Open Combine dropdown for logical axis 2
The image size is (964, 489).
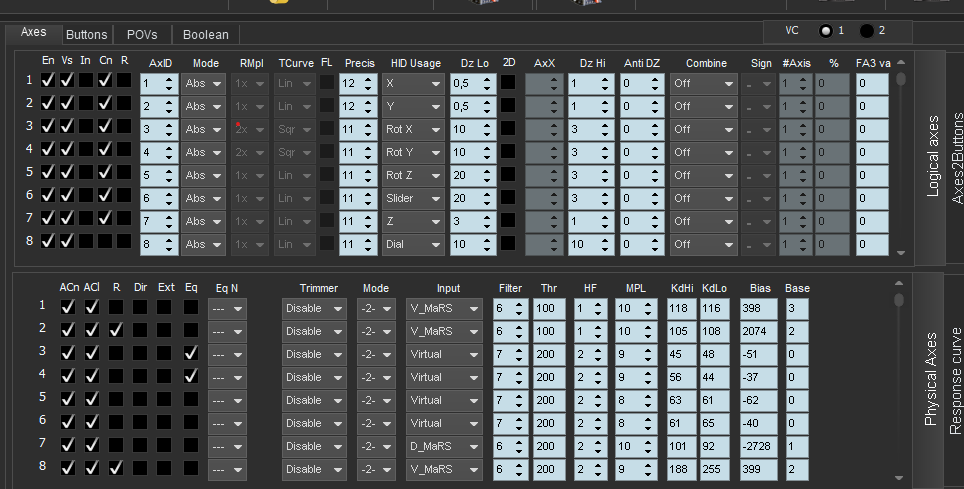point(703,106)
